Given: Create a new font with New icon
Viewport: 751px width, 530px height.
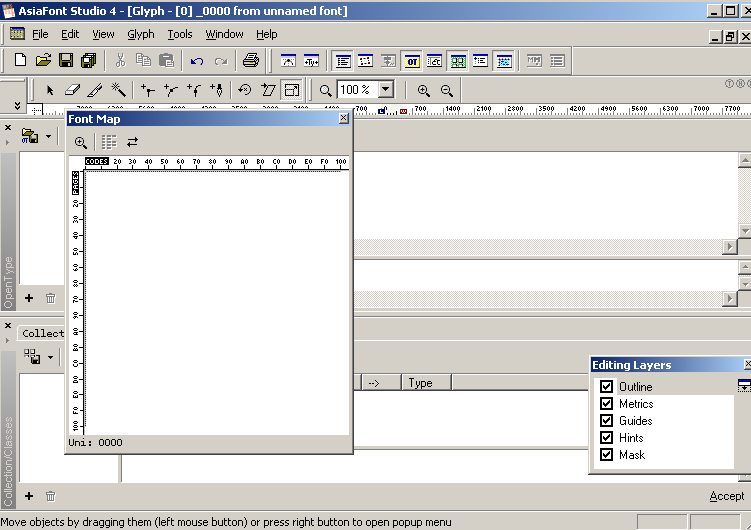Looking at the screenshot, I should click(20, 60).
